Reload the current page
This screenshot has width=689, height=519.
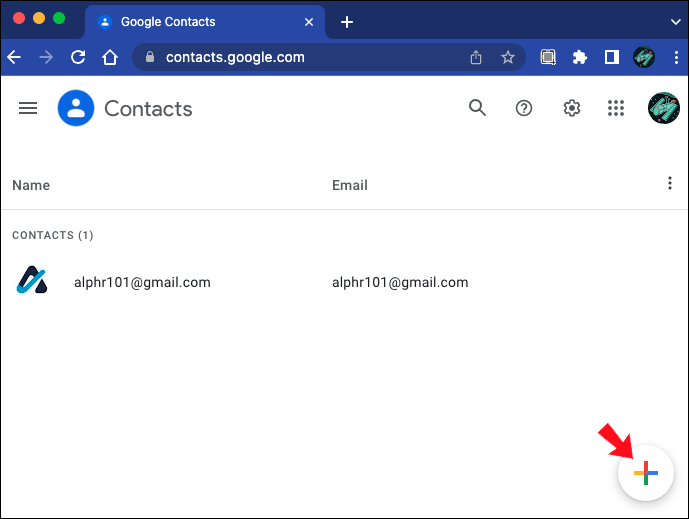coord(78,57)
